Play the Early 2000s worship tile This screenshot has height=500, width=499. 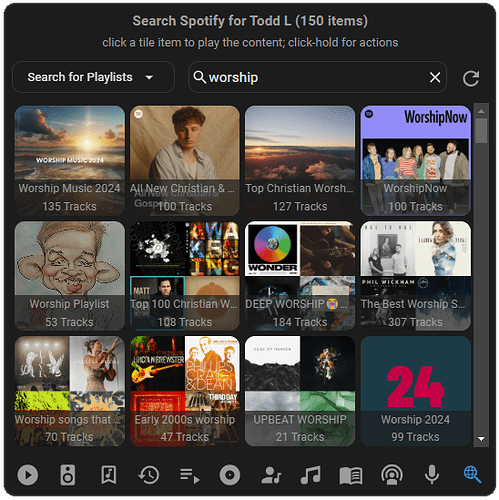pos(185,391)
